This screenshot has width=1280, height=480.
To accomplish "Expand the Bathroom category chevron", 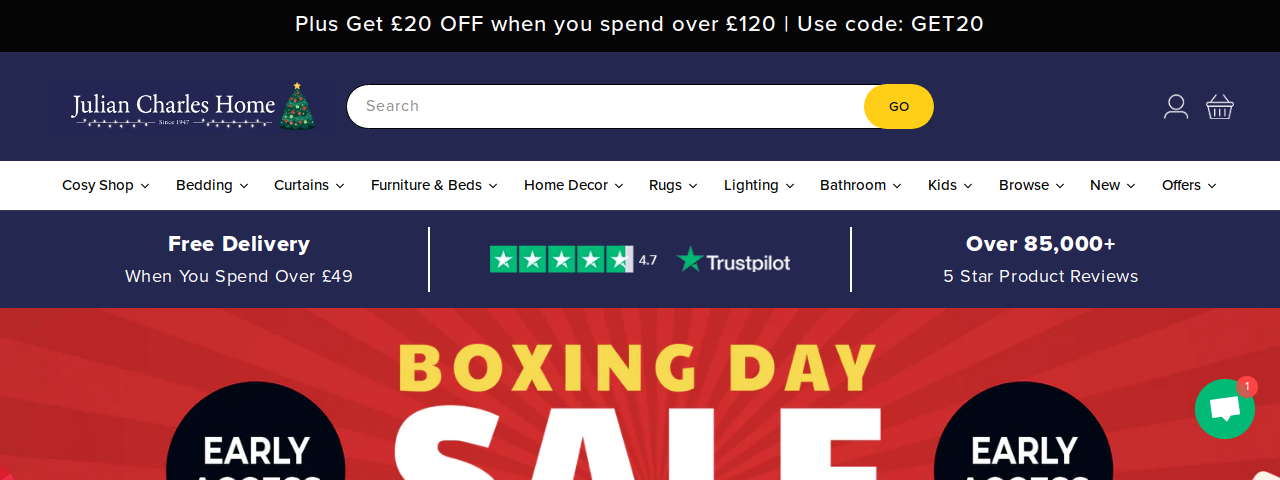I will point(897,186).
